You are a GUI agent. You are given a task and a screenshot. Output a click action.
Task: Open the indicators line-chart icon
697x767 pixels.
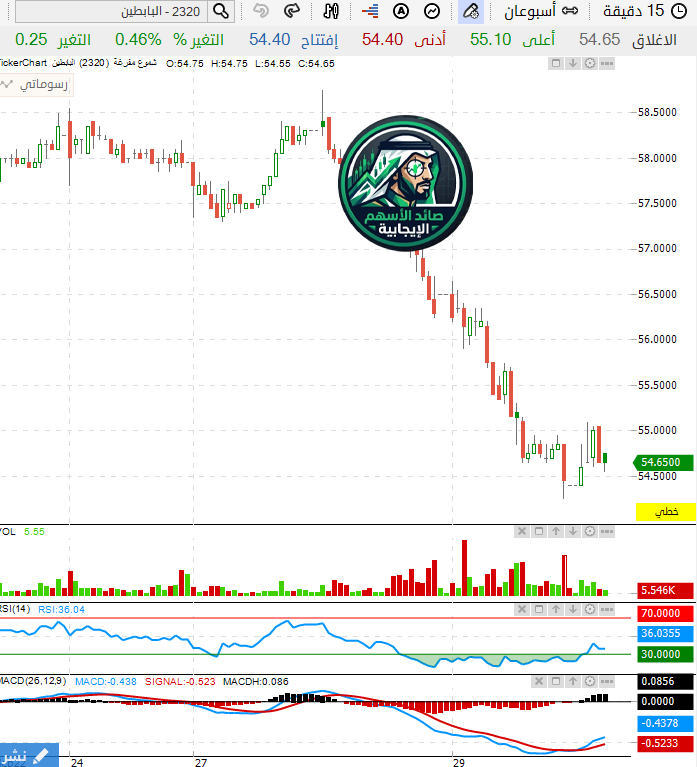[432, 11]
